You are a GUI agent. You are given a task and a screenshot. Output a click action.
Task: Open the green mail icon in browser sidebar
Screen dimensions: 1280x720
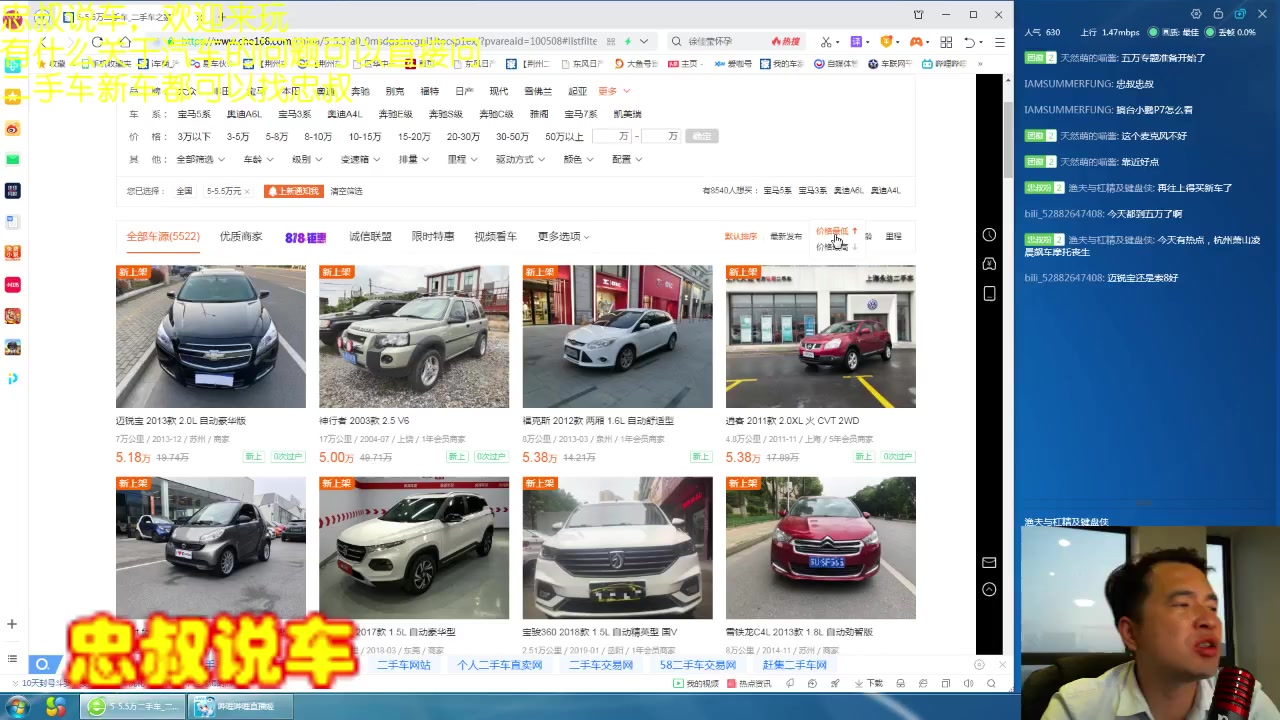[x=12, y=159]
